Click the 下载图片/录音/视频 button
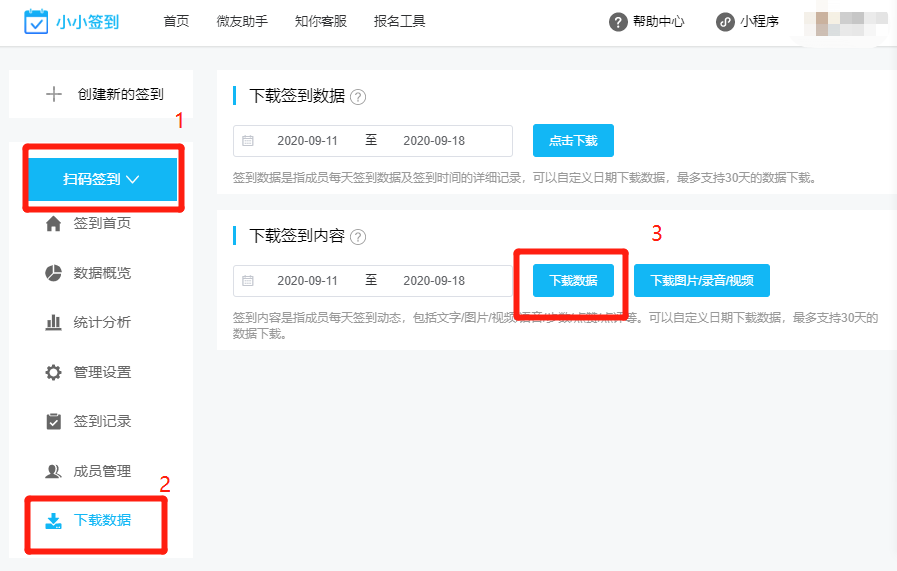 [x=702, y=280]
